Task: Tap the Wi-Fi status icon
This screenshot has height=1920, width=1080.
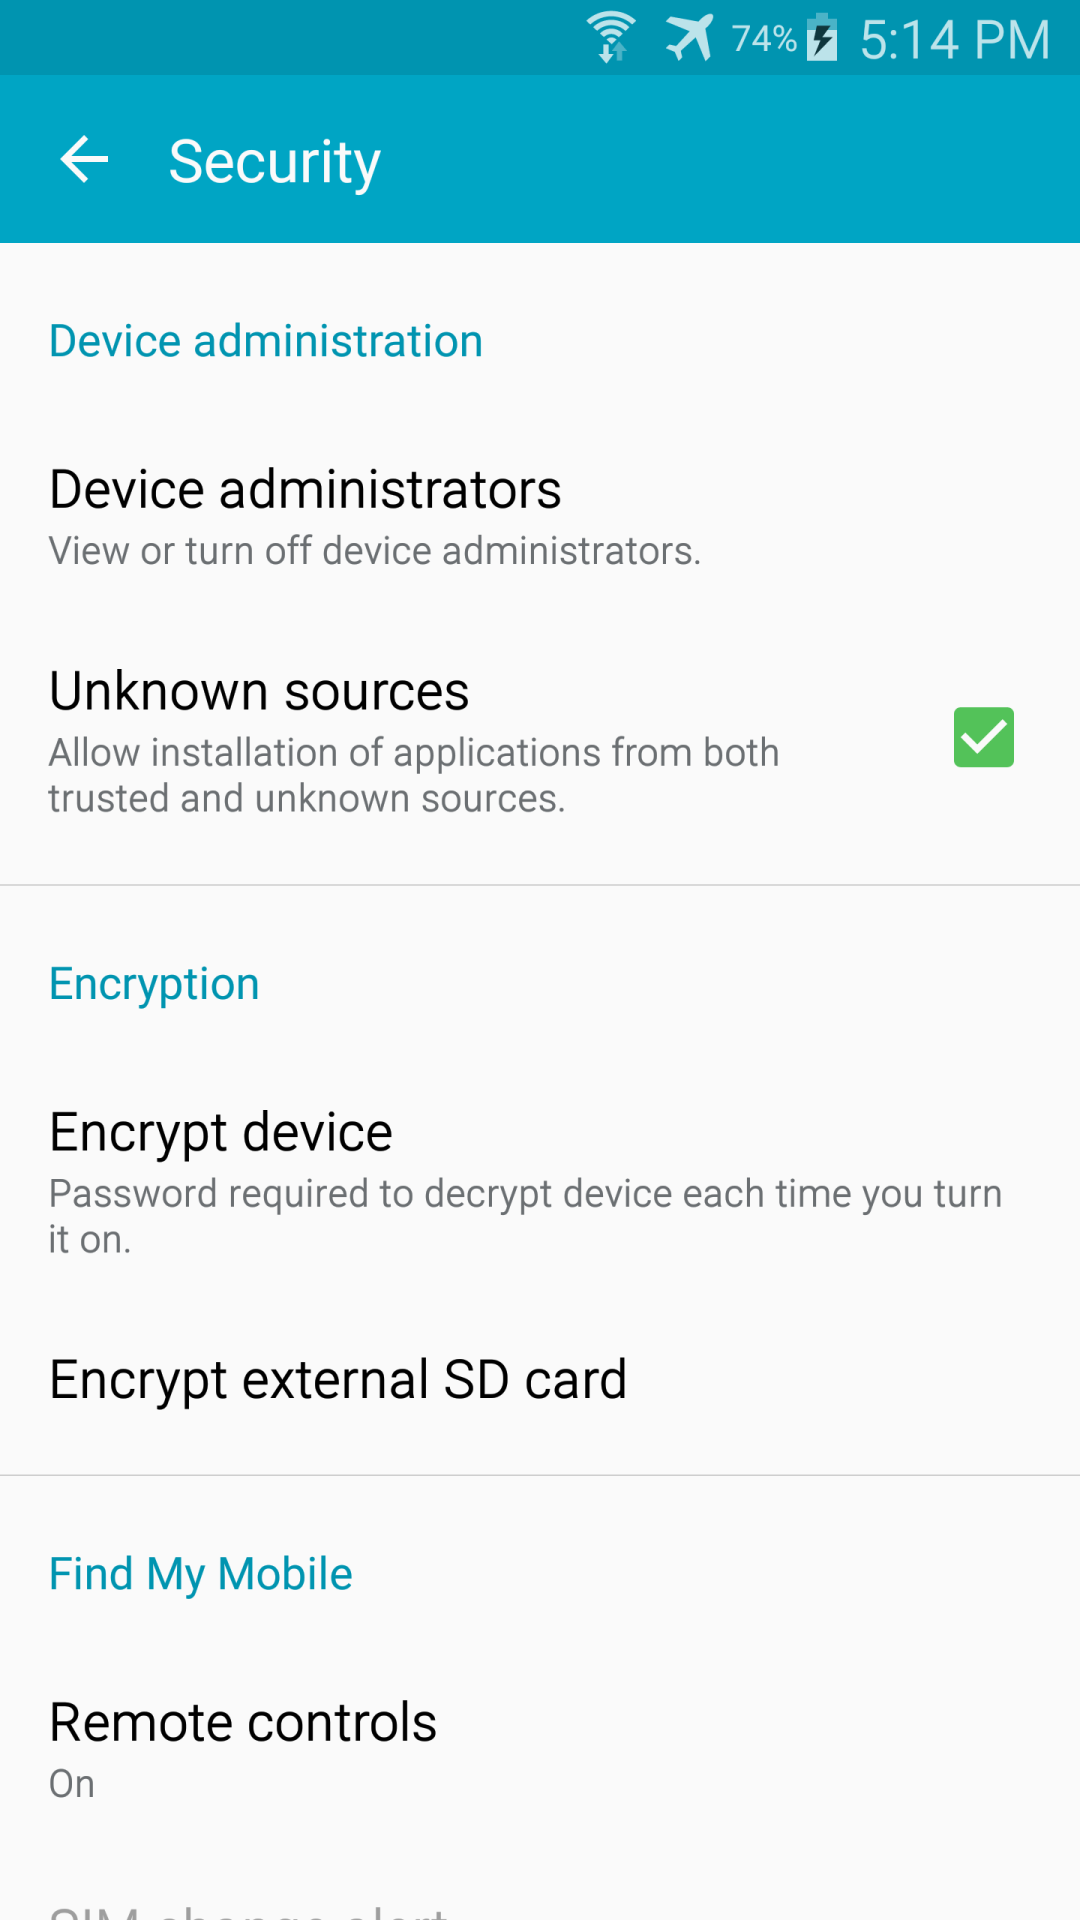Action: (x=611, y=38)
